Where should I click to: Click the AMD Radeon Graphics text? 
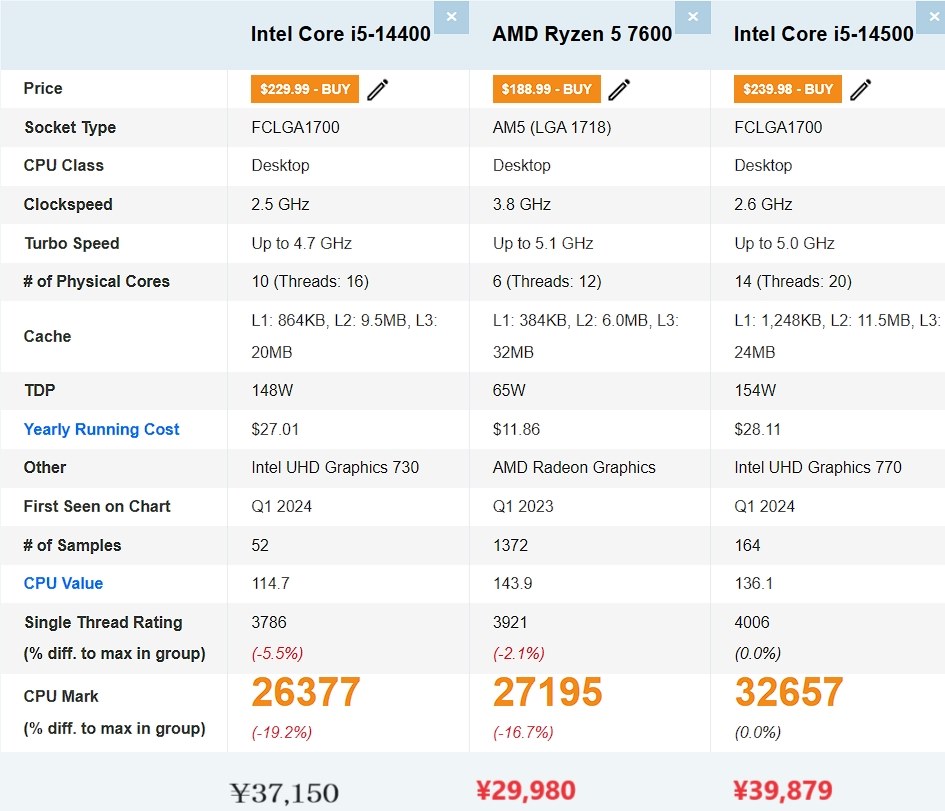coord(574,468)
